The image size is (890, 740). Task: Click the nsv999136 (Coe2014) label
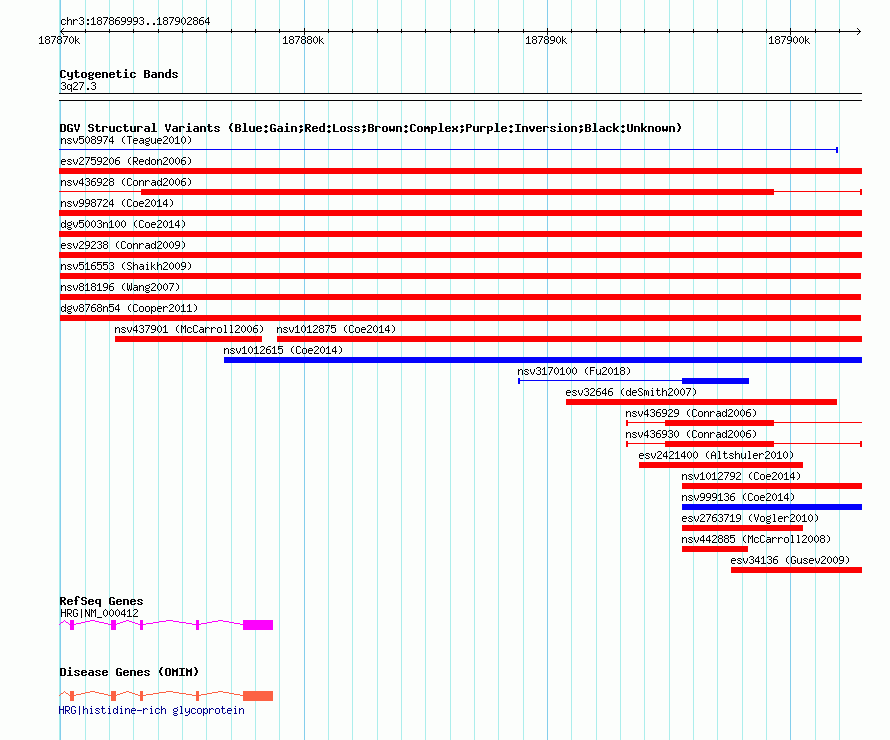(738, 497)
